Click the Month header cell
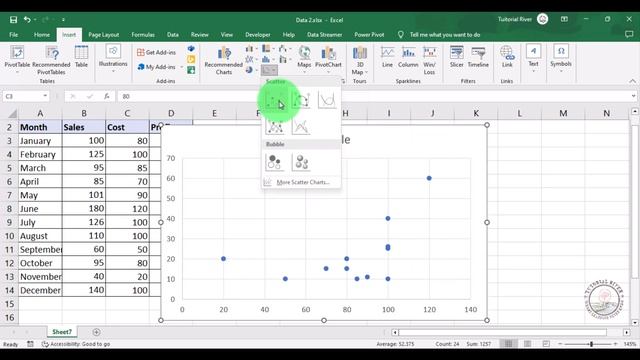Image resolution: width=640 pixels, height=360 pixels. click(x=40, y=127)
